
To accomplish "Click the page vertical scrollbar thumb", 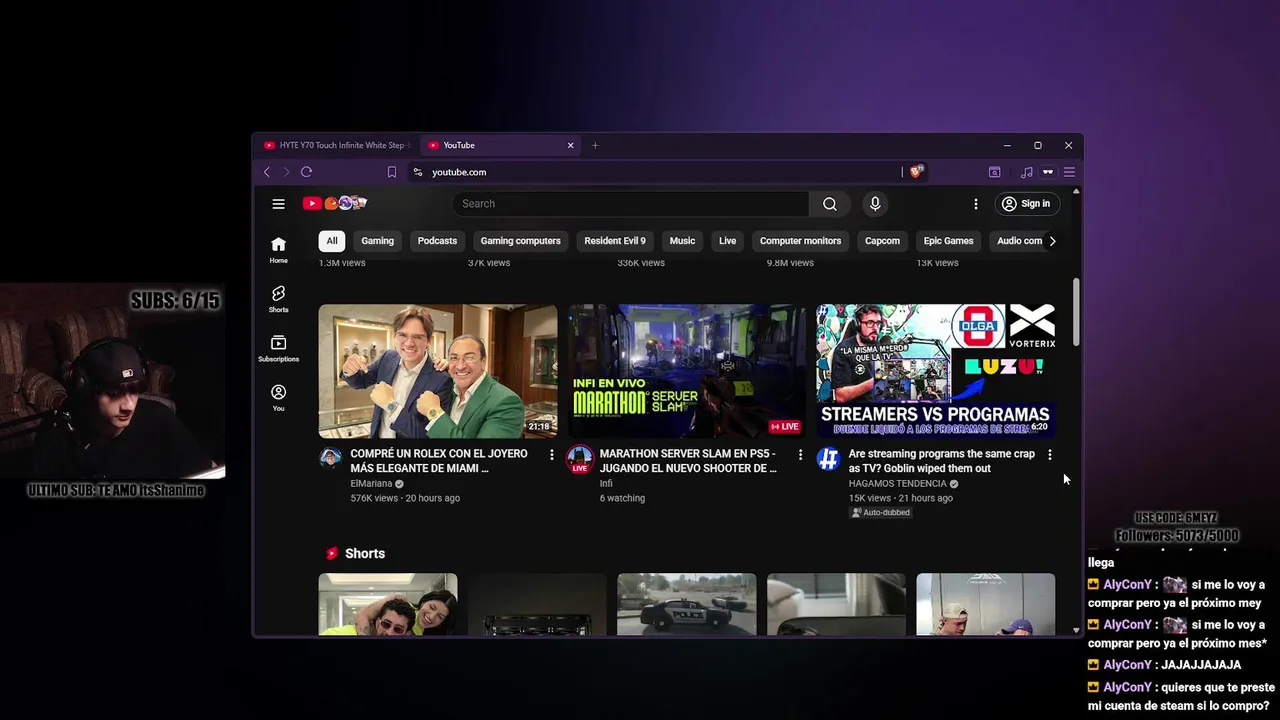I will [x=1076, y=312].
